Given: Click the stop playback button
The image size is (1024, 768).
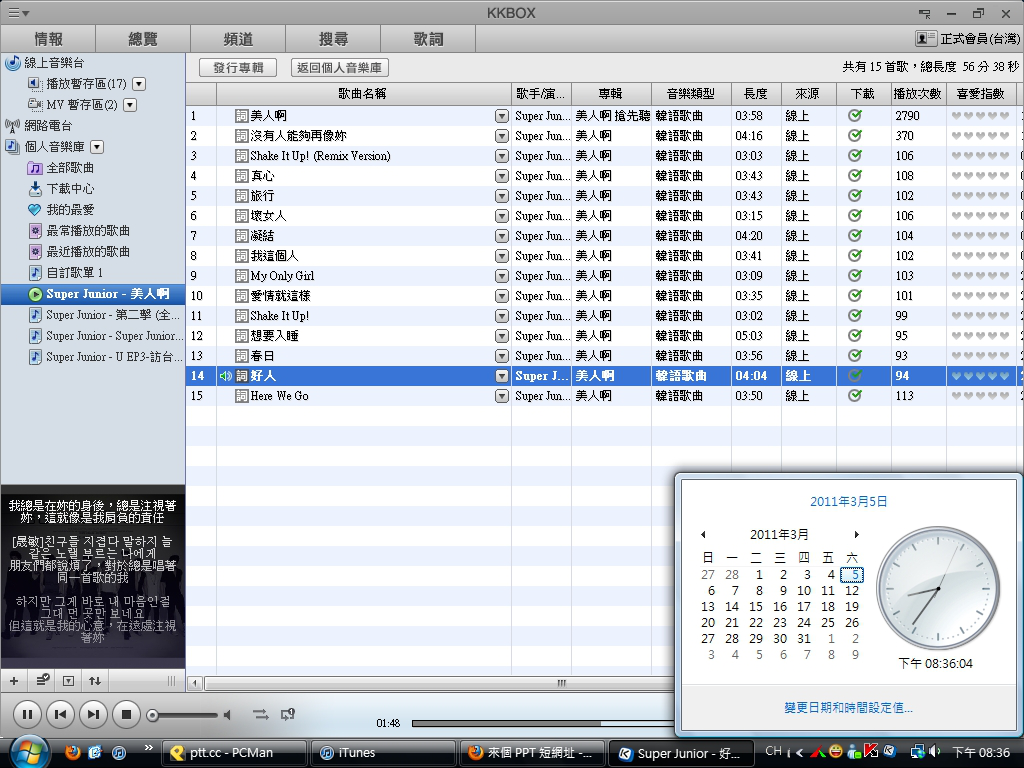Looking at the screenshot, I should [x=126, y=714].
